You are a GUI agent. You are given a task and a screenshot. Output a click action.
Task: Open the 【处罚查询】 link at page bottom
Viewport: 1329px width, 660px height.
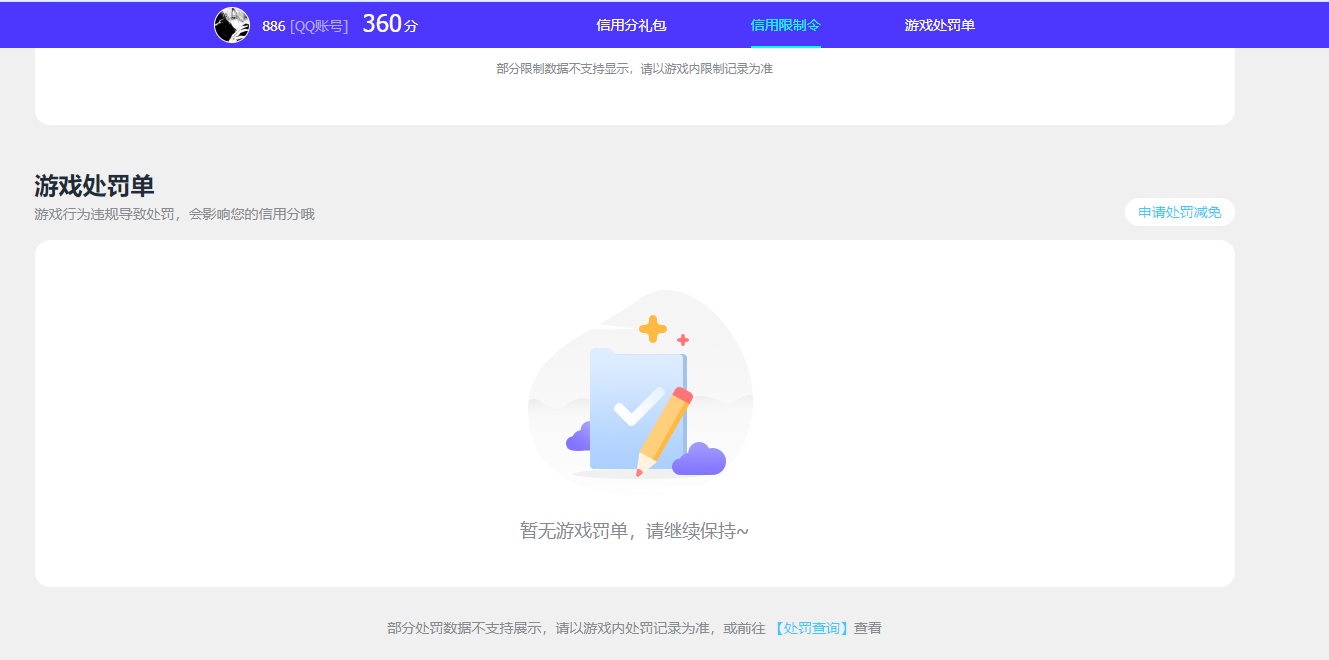(x=814, y=628)
